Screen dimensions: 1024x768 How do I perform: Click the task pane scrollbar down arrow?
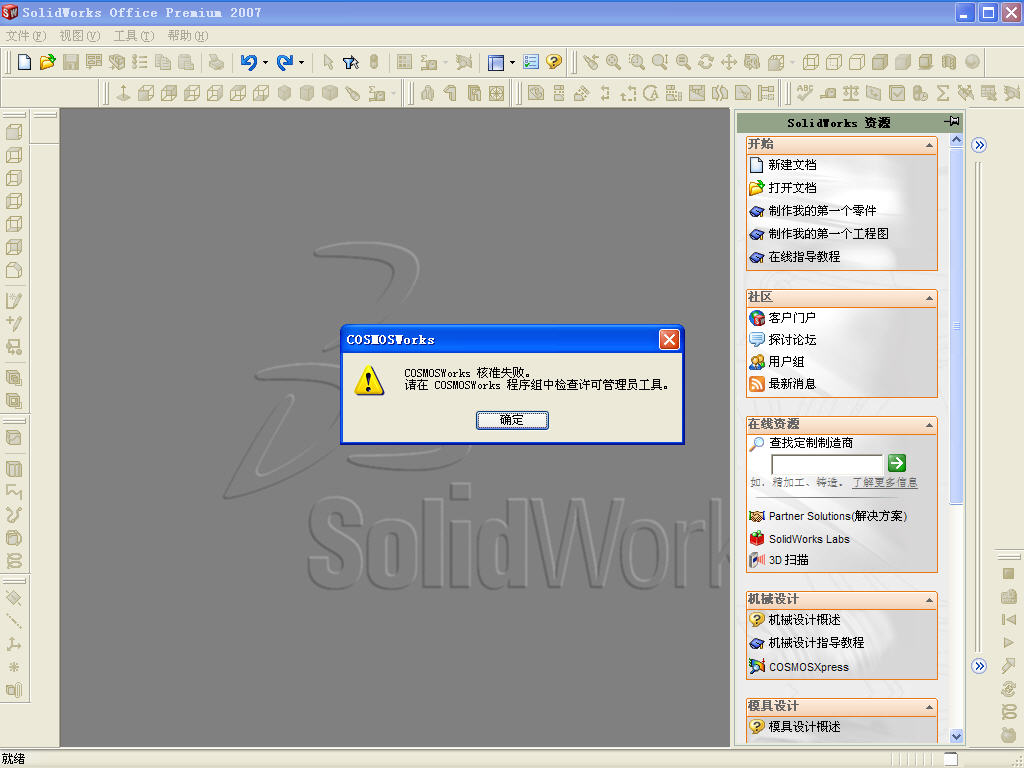[956, 736]
